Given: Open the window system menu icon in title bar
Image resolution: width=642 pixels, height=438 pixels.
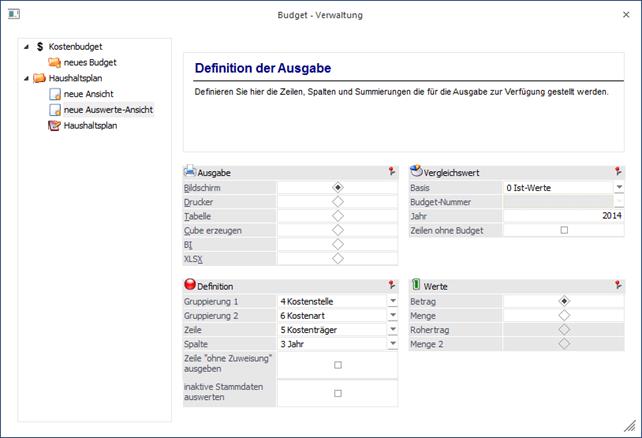Looking at the screenshot, I should click(11, 14).
